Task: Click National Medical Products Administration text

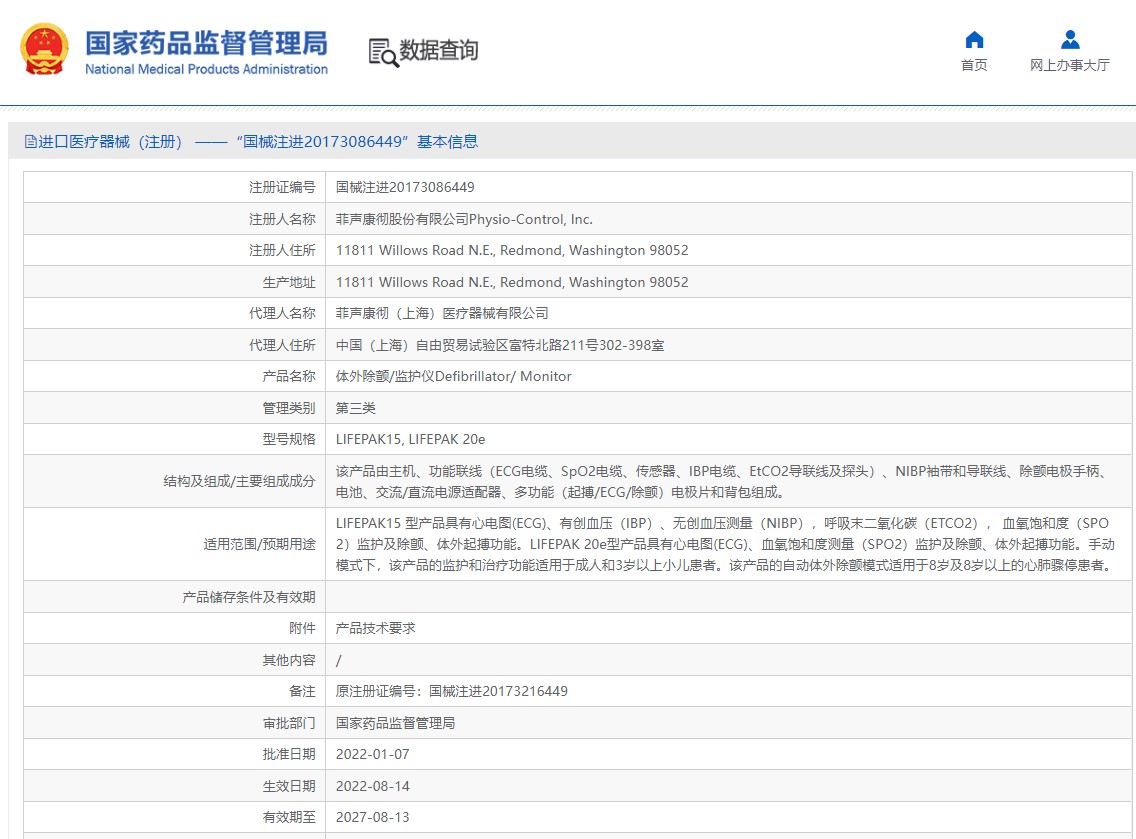Action: pos(206,70)
